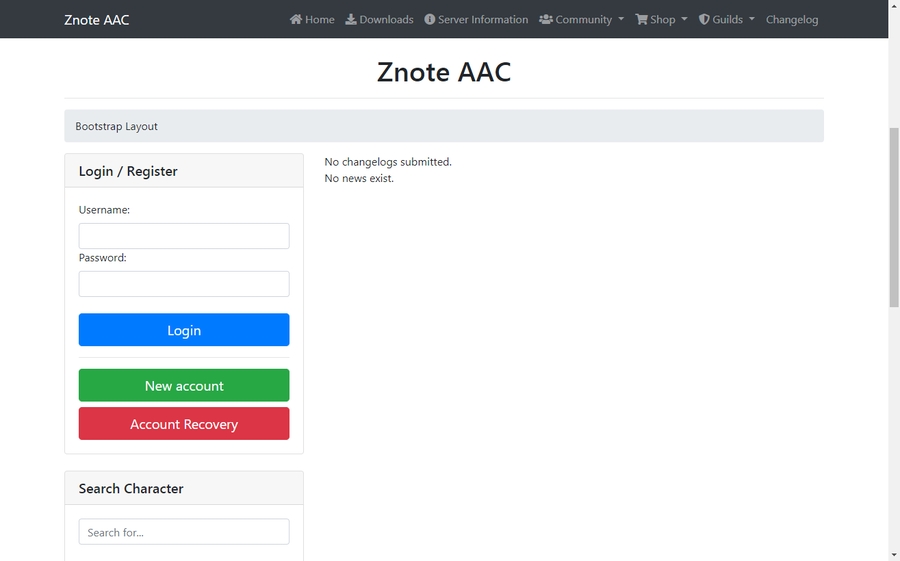The width and height of the screenshot is (900, 561).
Task: Click the Server Information info icon
Action: point(430,19)
